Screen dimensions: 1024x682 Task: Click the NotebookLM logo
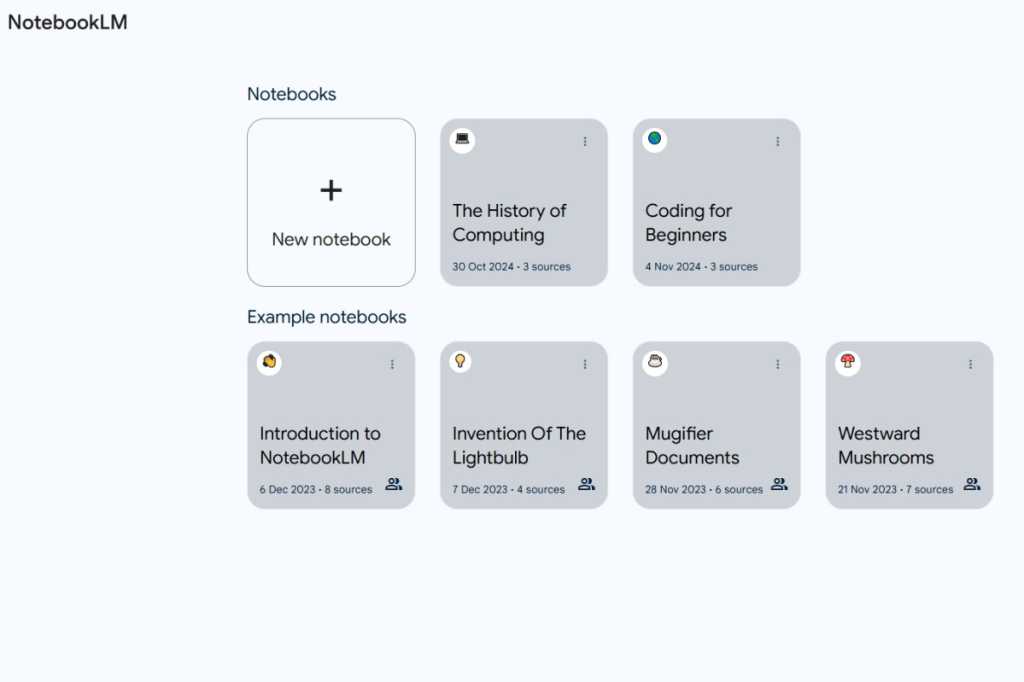coord(67,21)
